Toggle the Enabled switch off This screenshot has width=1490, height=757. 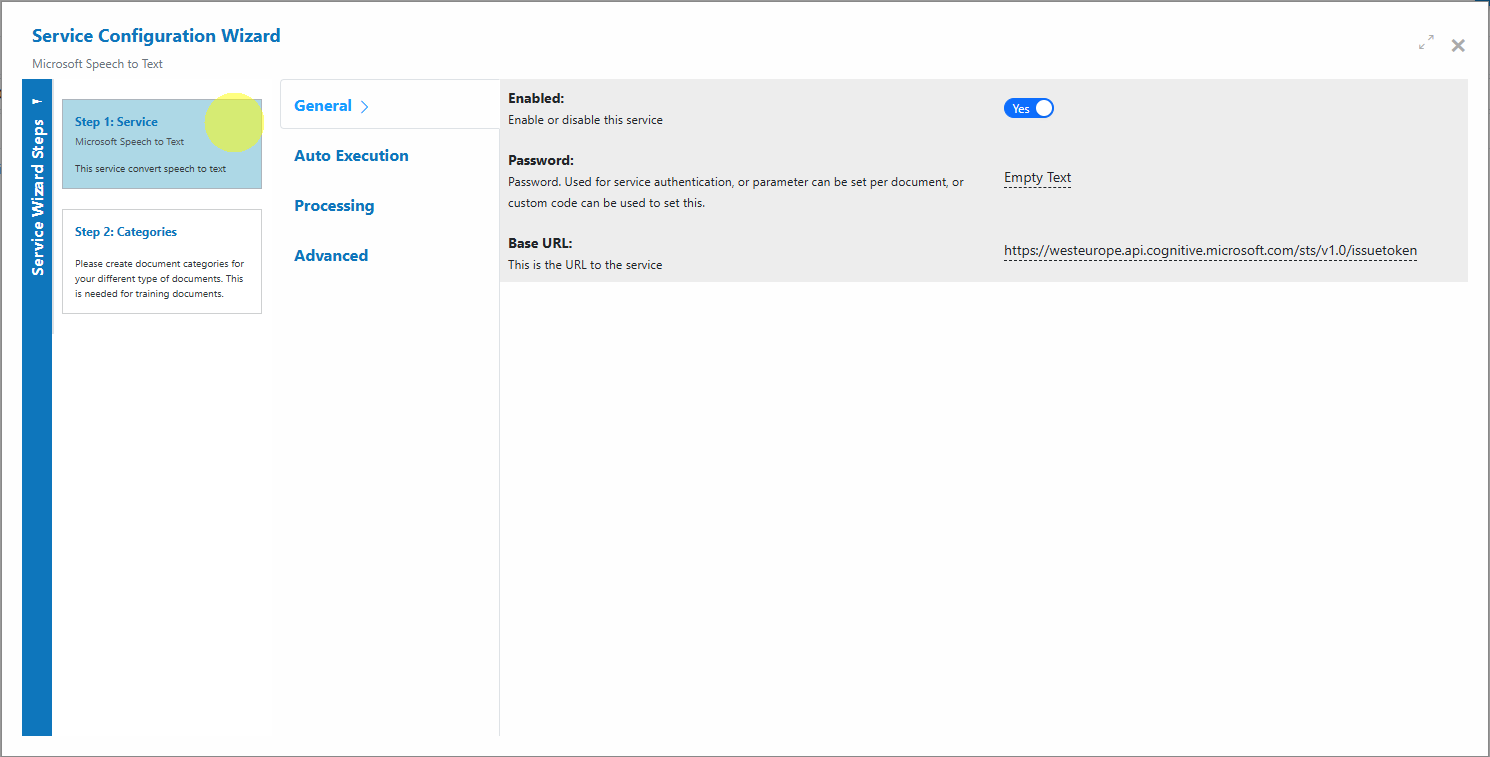[1029, 108]
